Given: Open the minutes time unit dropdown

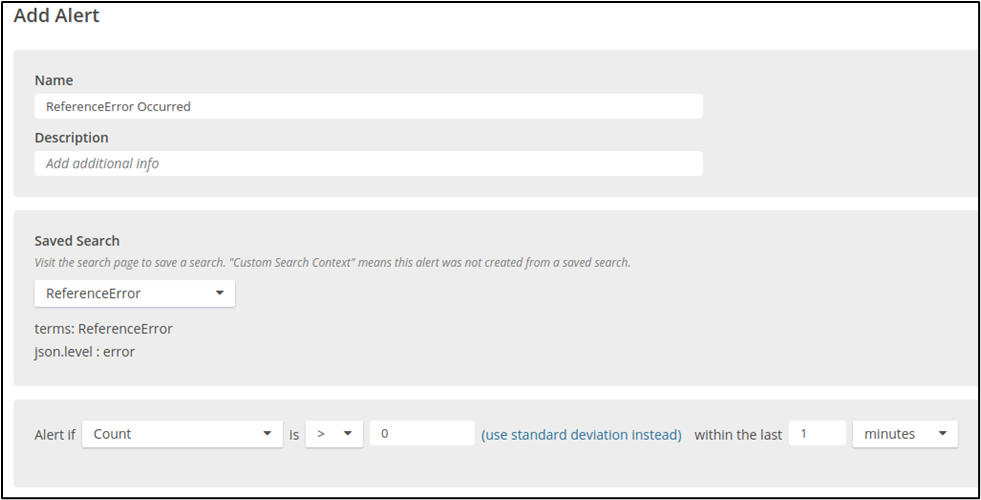Looking at the screenshot, I should tap(904, 434).
